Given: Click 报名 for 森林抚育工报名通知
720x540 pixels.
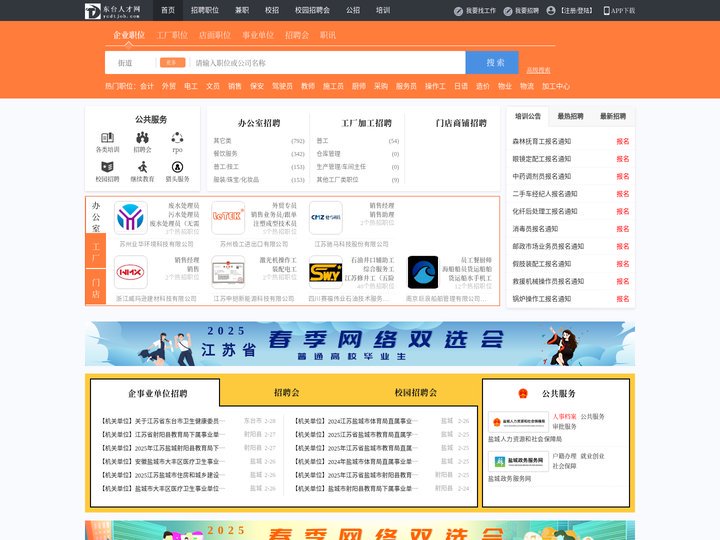Looking at the screenshot, I should [x=623, y=141].
